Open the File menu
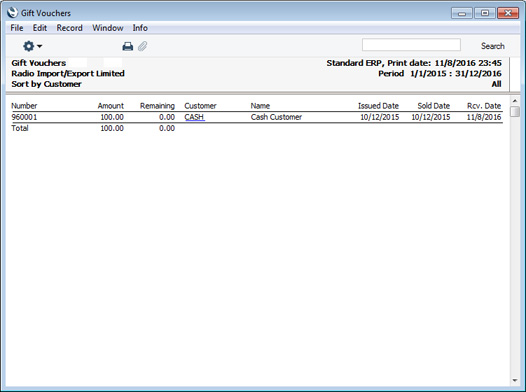The image size is (526, 392). click(x=17, y=28)
